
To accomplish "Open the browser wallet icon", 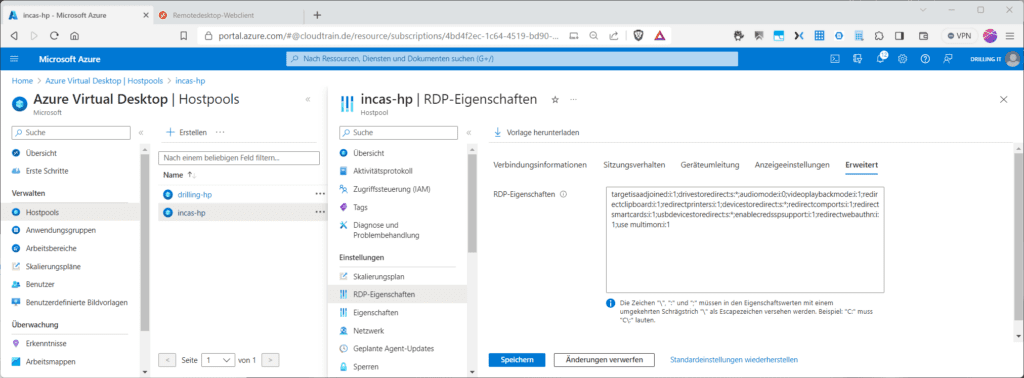I will 923,36.
